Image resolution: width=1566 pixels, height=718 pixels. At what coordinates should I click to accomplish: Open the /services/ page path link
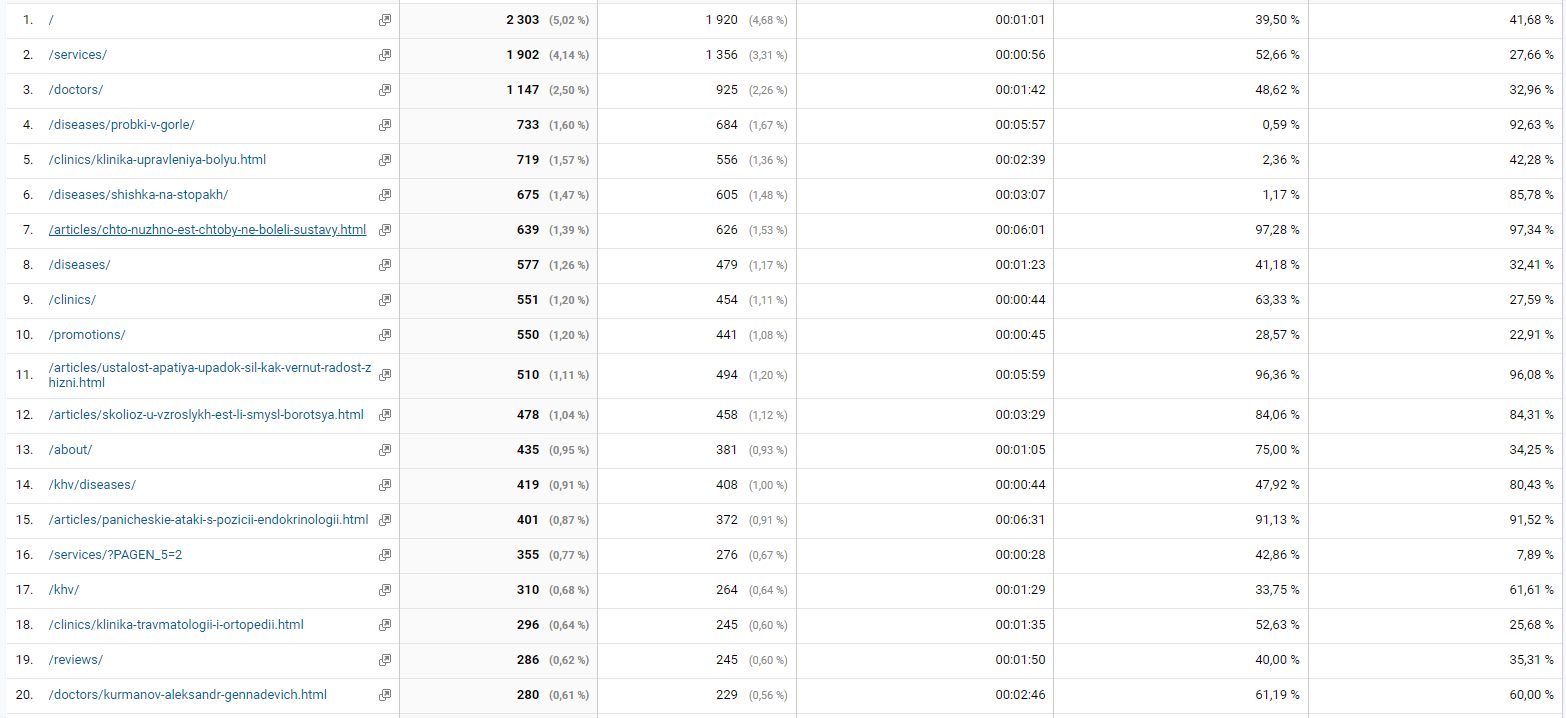click(x=77, y=55)
